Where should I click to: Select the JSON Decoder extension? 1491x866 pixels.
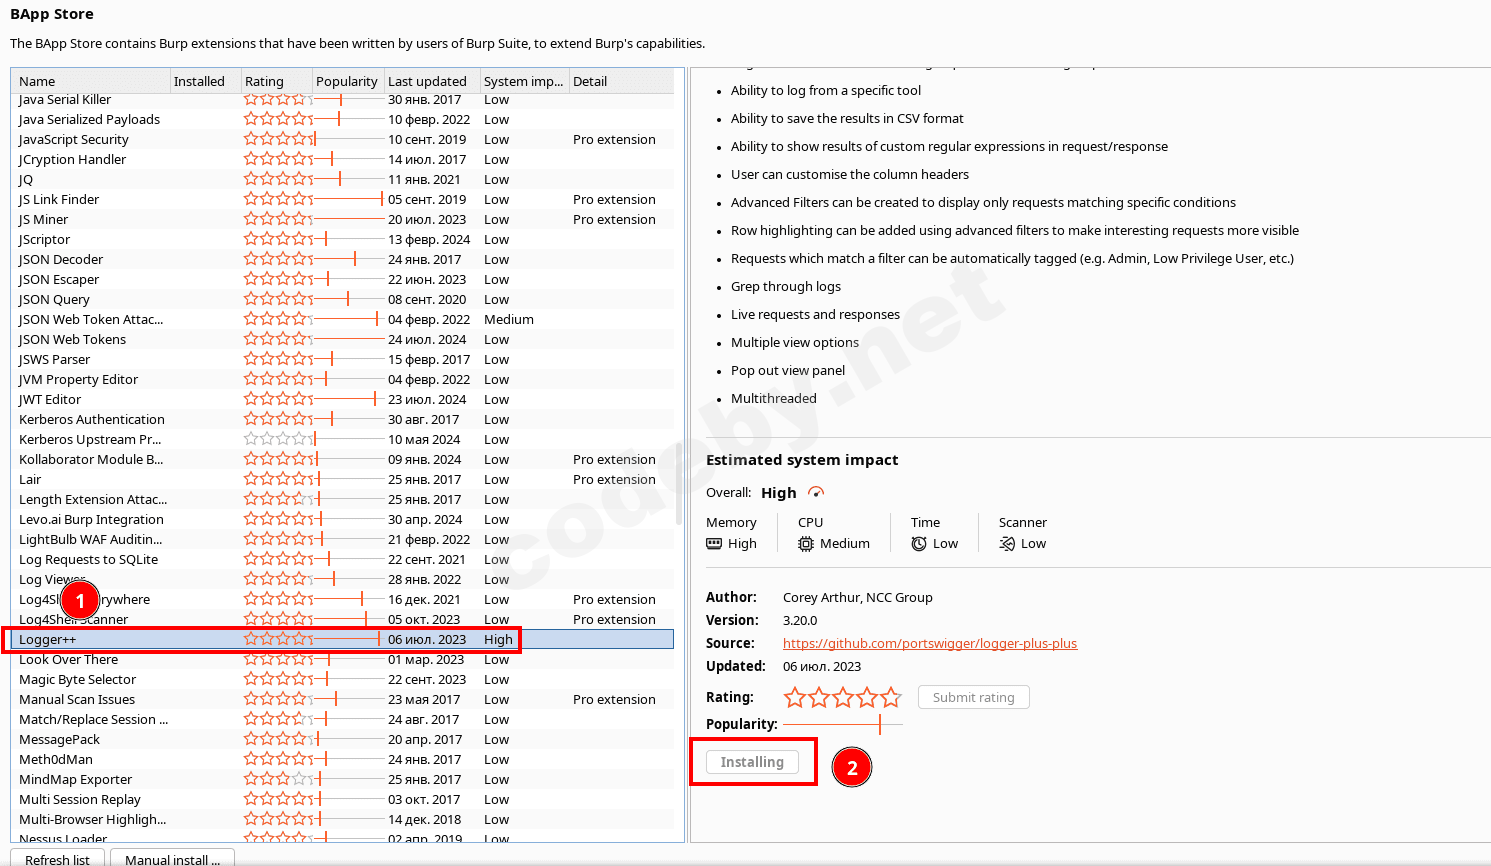(x=342, y=259)
